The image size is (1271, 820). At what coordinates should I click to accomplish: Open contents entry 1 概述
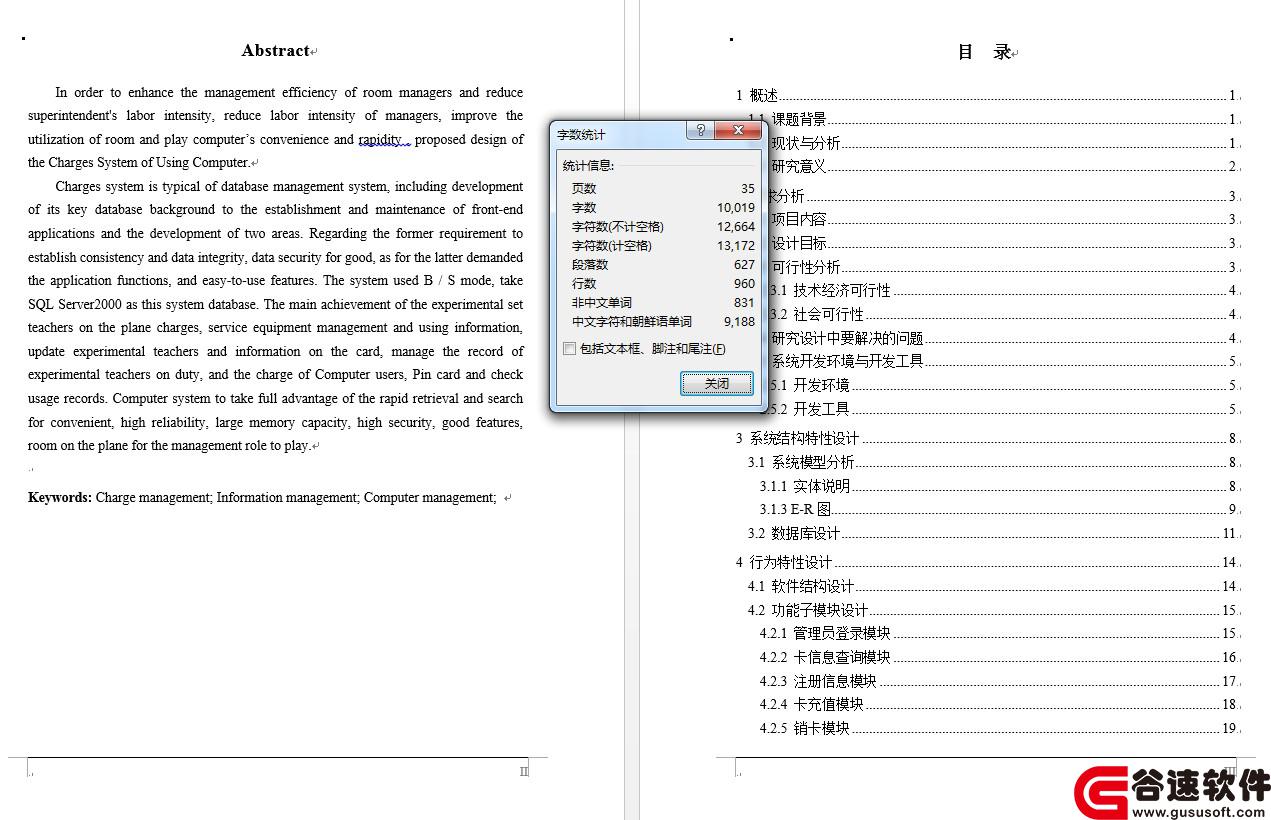(986, 95)
